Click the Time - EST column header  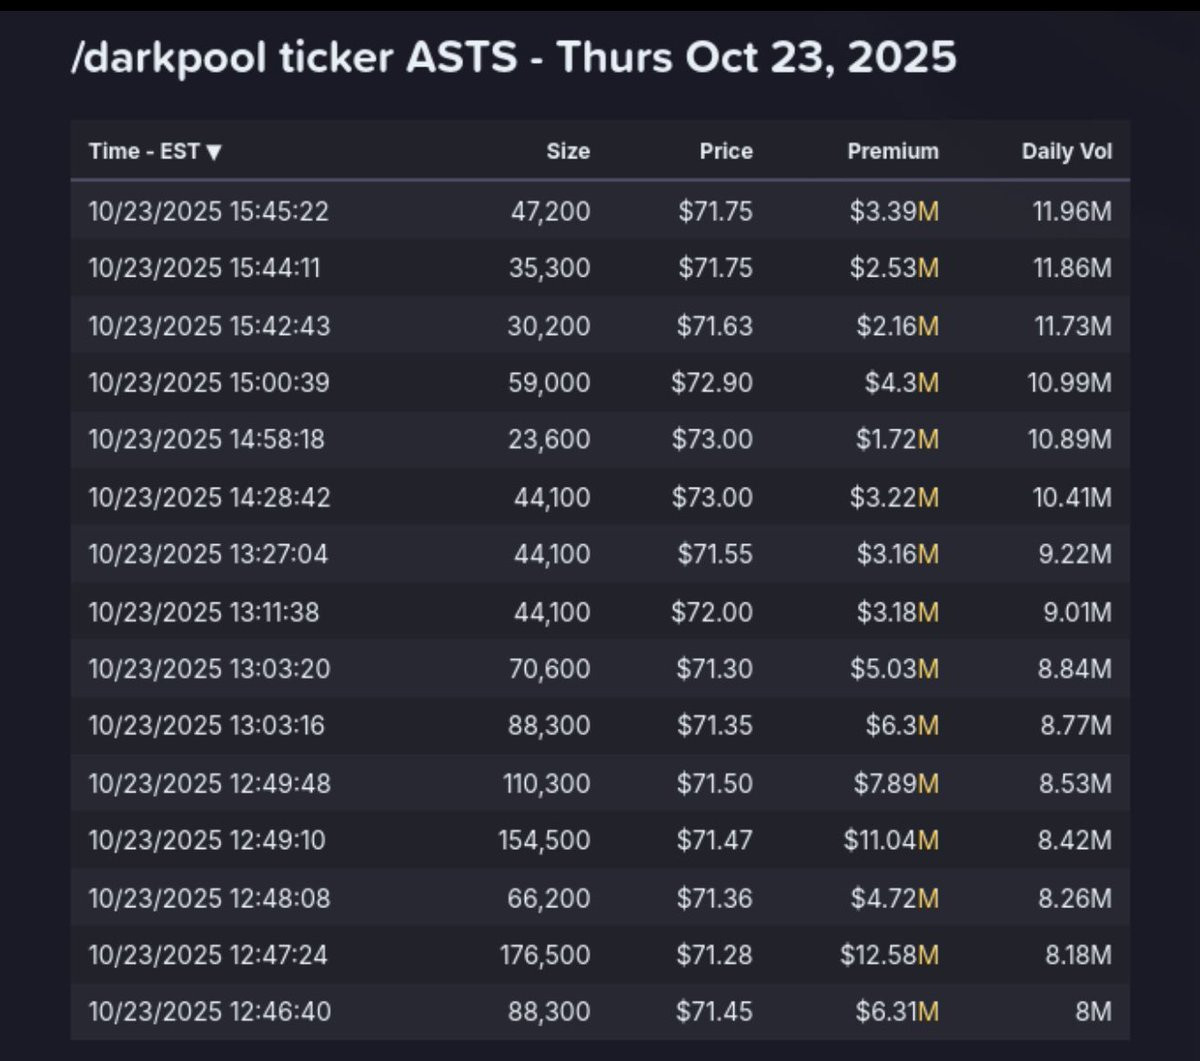144,152
